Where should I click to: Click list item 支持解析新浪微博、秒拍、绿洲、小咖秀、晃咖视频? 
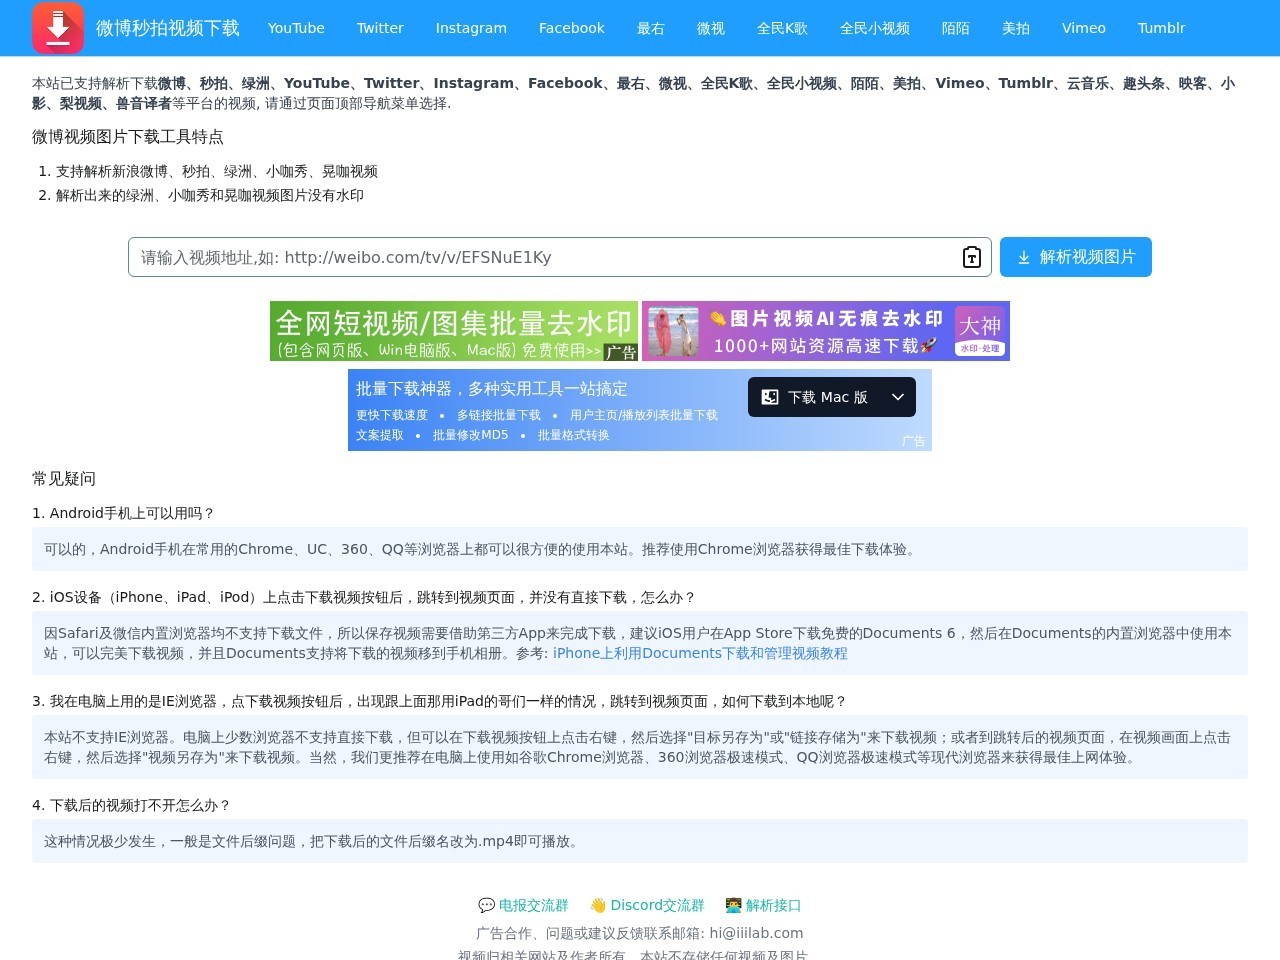(x=217, y=171)
